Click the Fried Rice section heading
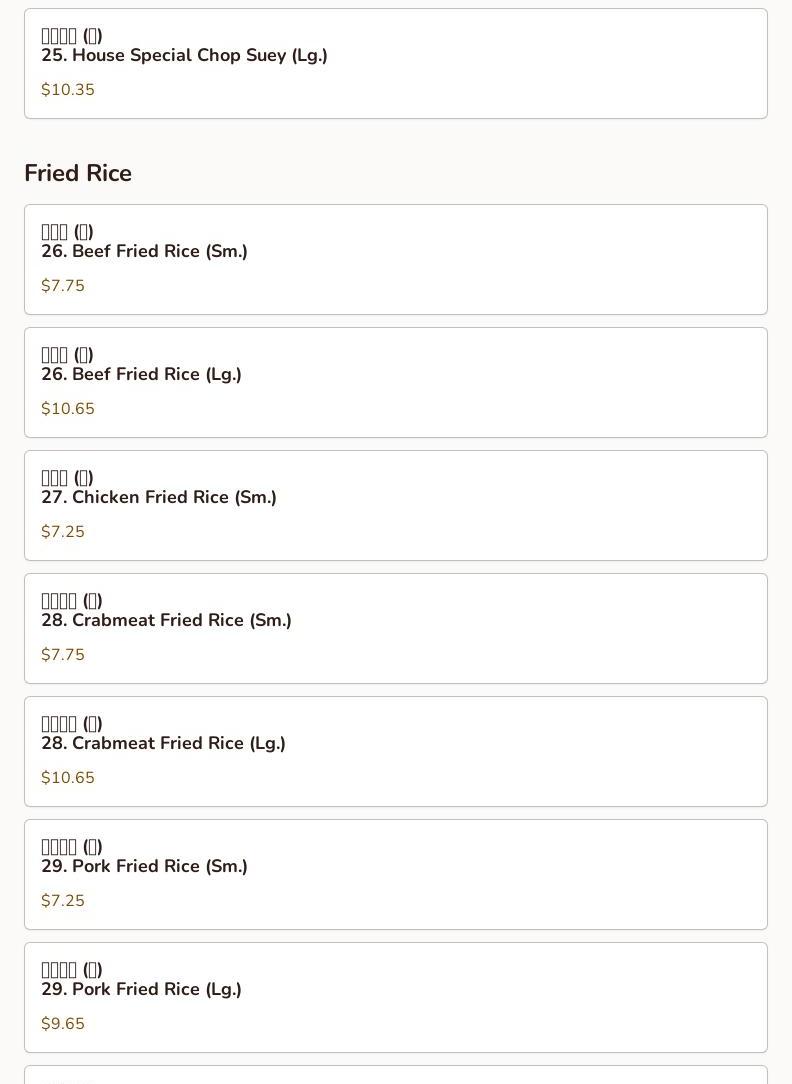Viewport: 792px width, 1084px height. click(78, 173)
